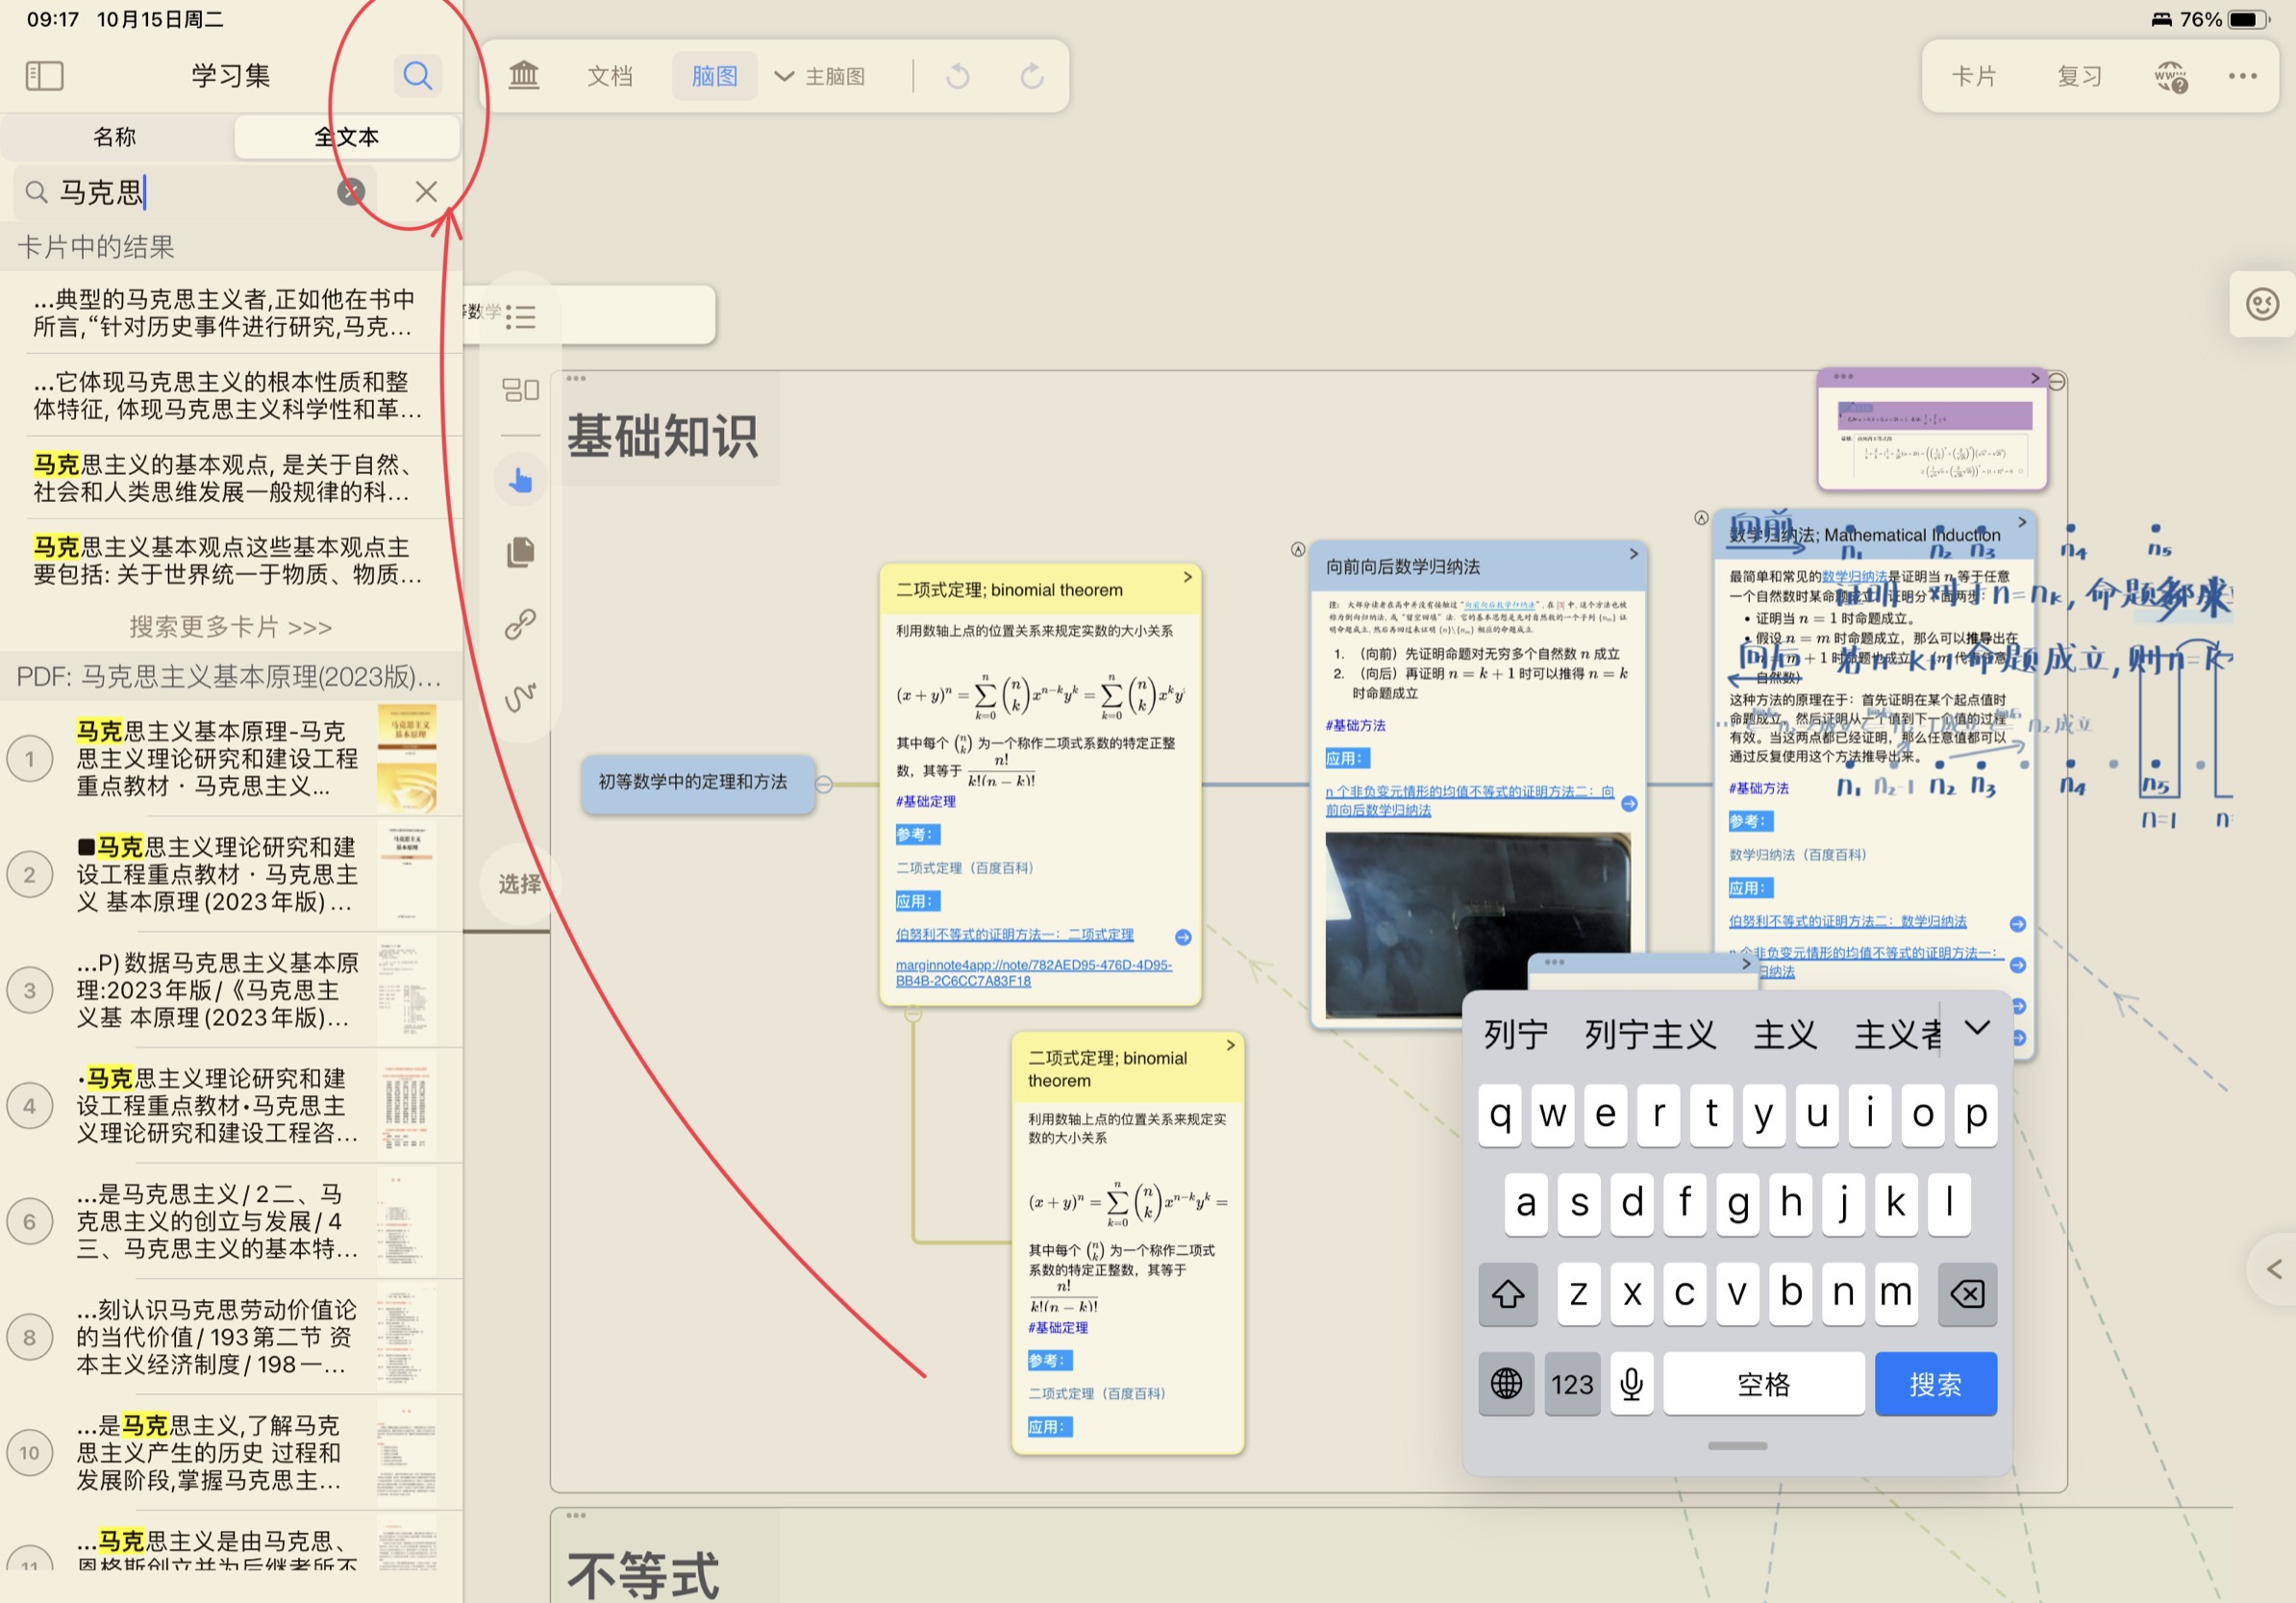Screen dimensions: 2296x1603
Task: Switch to the 文档 tab
Action: pyautogui.click(x=609, y=76)
